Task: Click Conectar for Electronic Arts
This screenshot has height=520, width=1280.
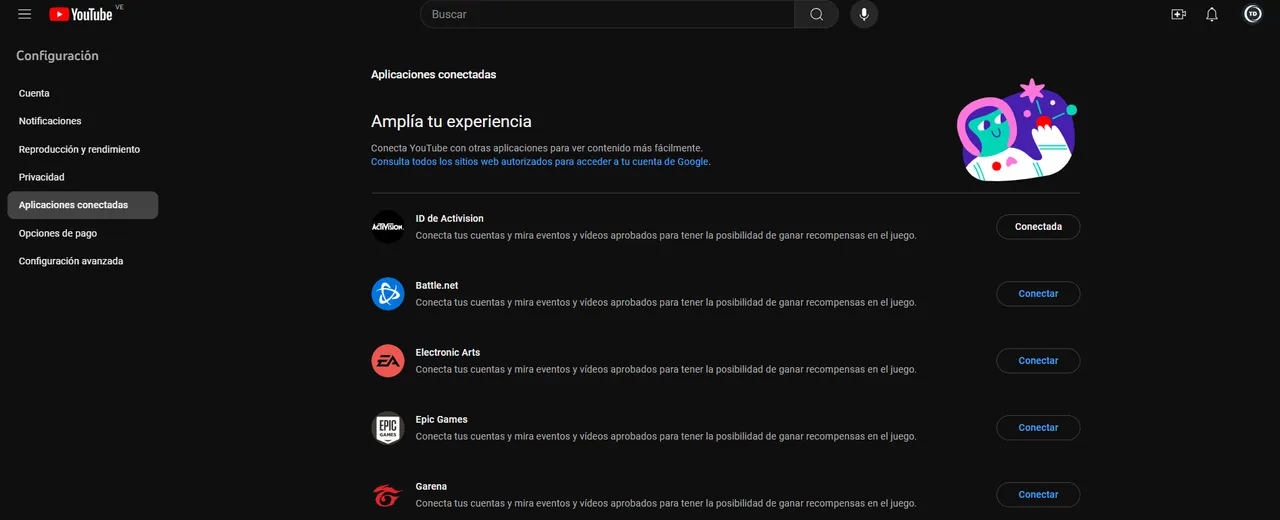Action: click(1038, 361)
